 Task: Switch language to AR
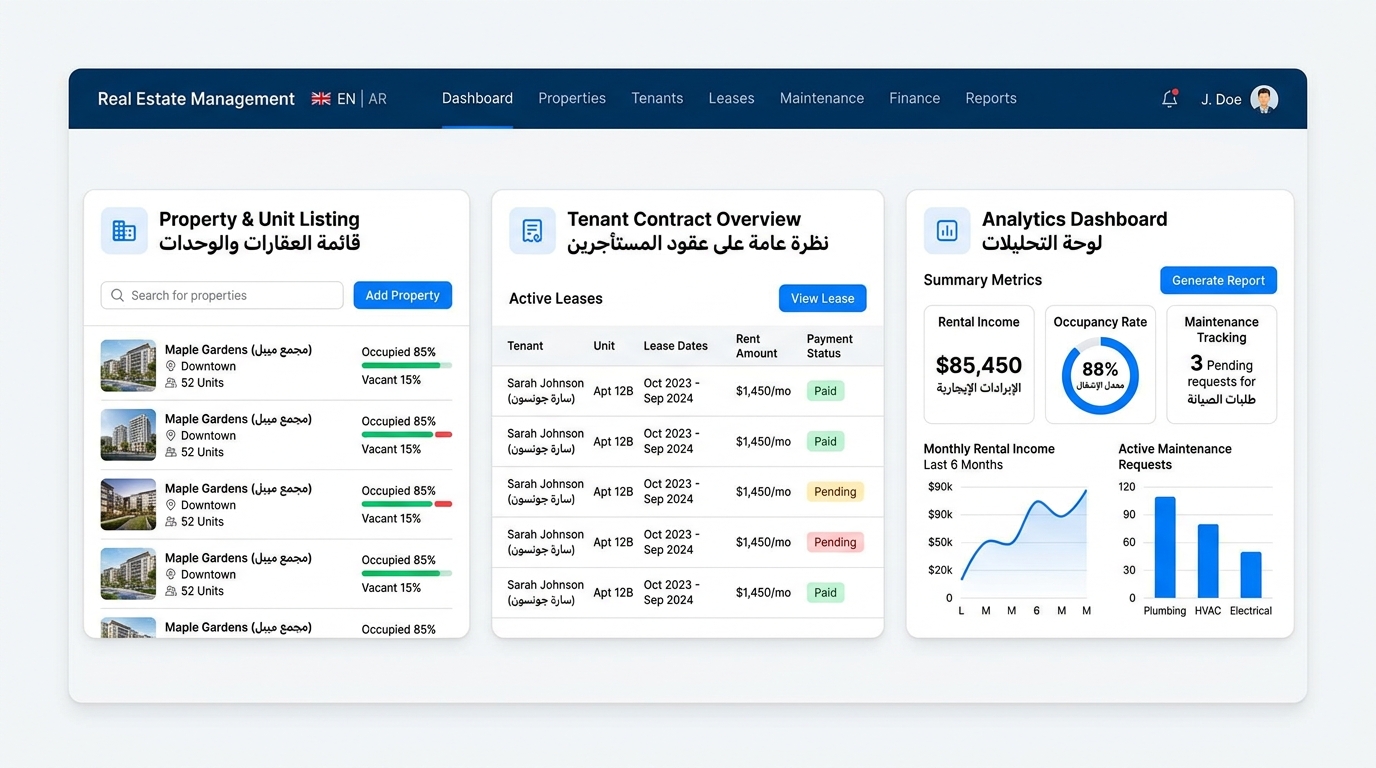377,98
